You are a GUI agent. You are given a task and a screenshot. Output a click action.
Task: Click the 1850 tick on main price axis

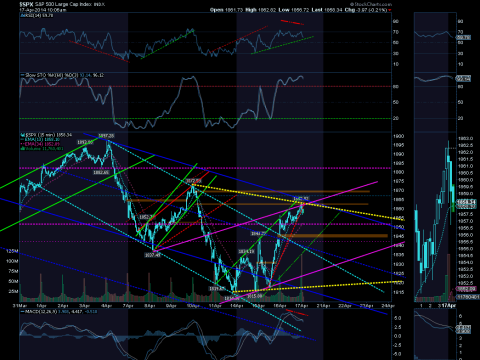[399, 227]
